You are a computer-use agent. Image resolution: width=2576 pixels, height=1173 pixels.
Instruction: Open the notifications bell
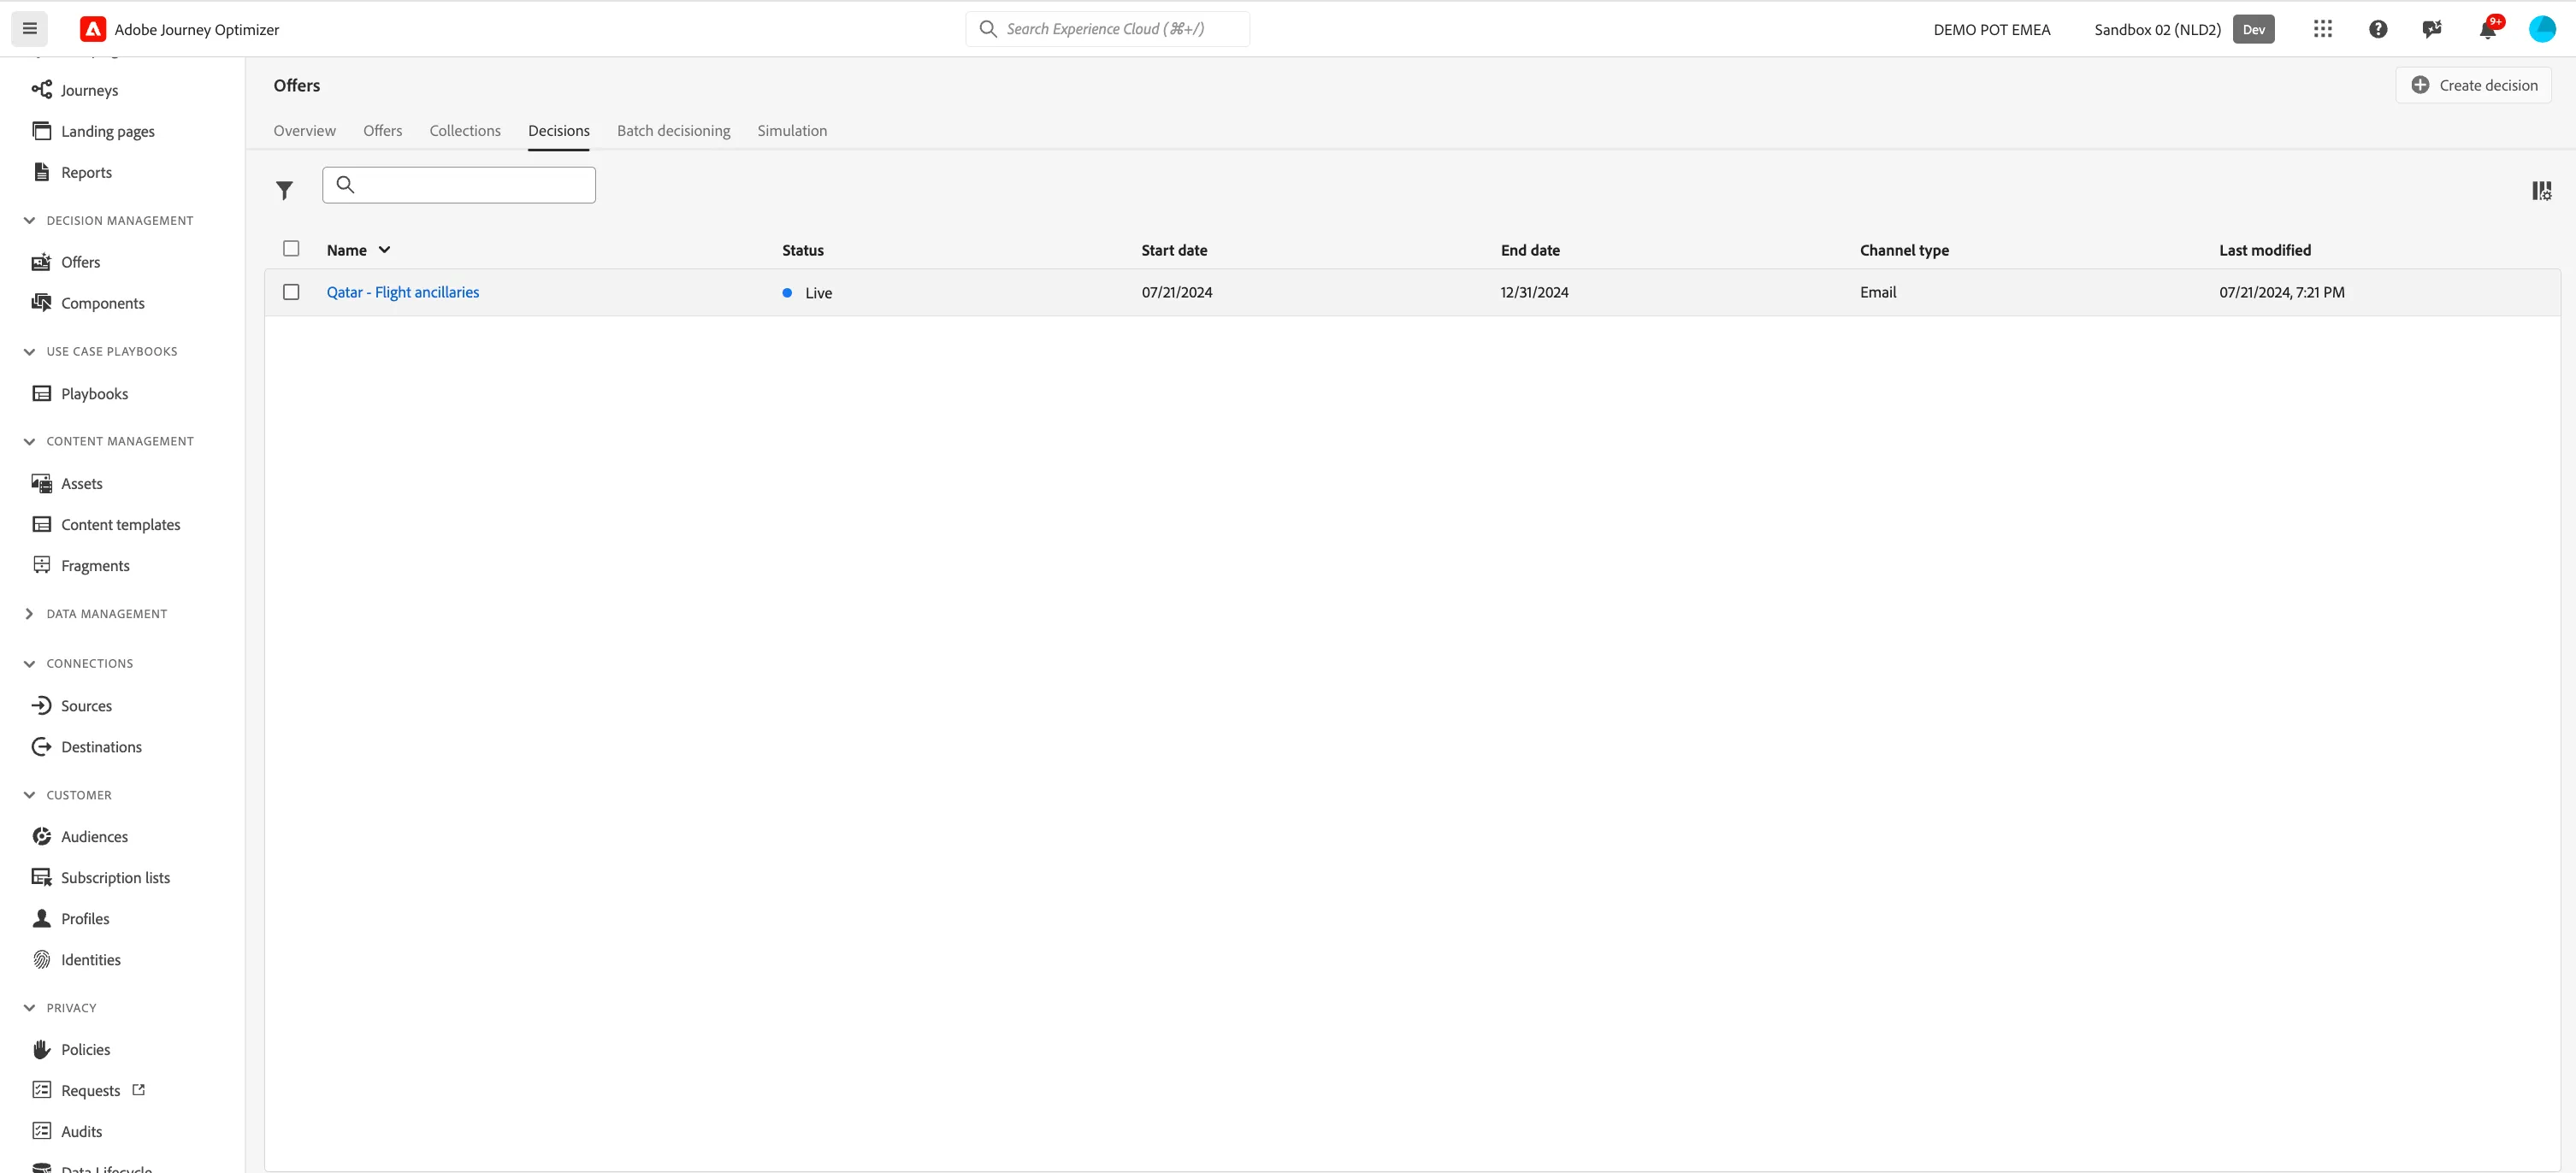(2488, 29)
